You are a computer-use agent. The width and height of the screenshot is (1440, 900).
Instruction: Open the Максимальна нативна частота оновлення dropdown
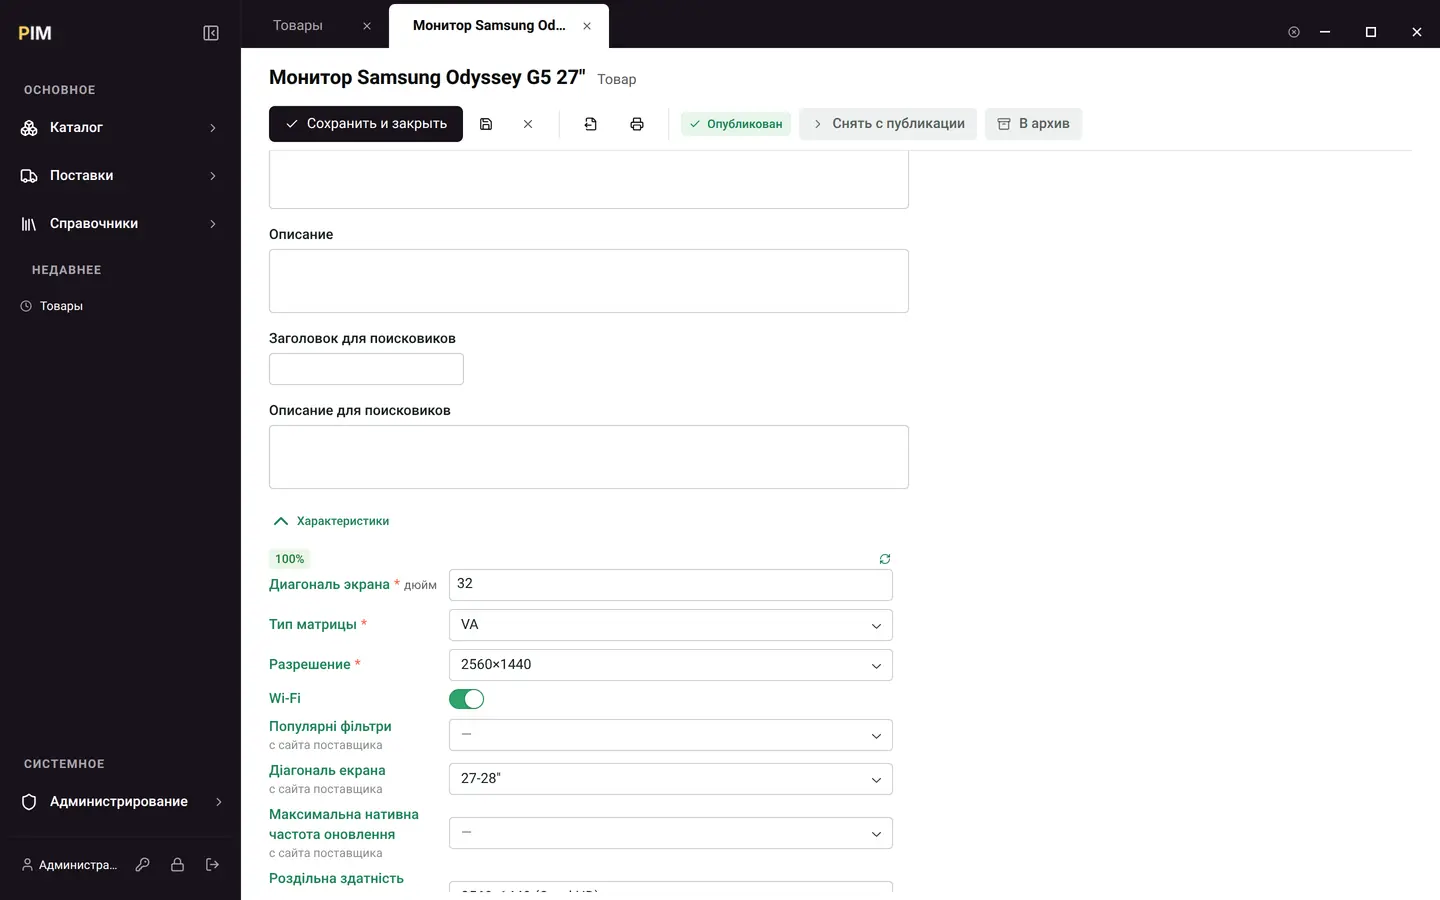tap(671, 833)
